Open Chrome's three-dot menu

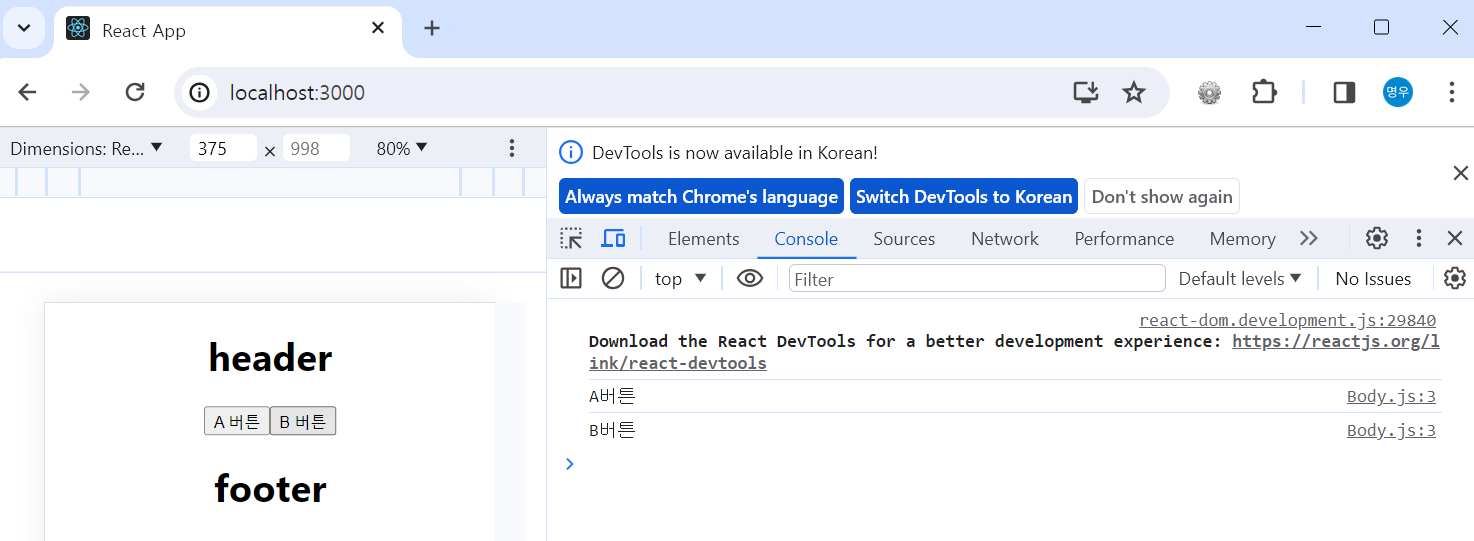tap(1451, 93)
